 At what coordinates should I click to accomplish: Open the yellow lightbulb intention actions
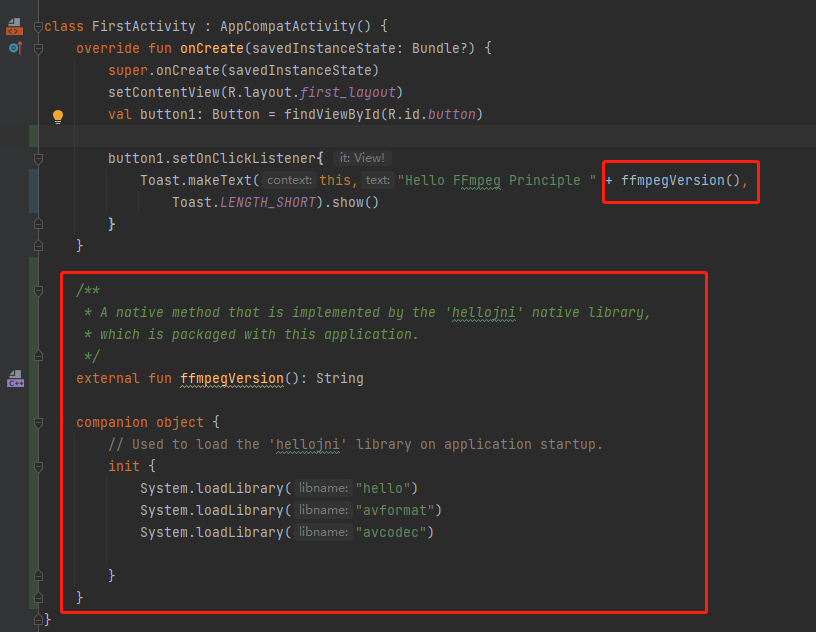pyautogui.click(x=58, y=116)
